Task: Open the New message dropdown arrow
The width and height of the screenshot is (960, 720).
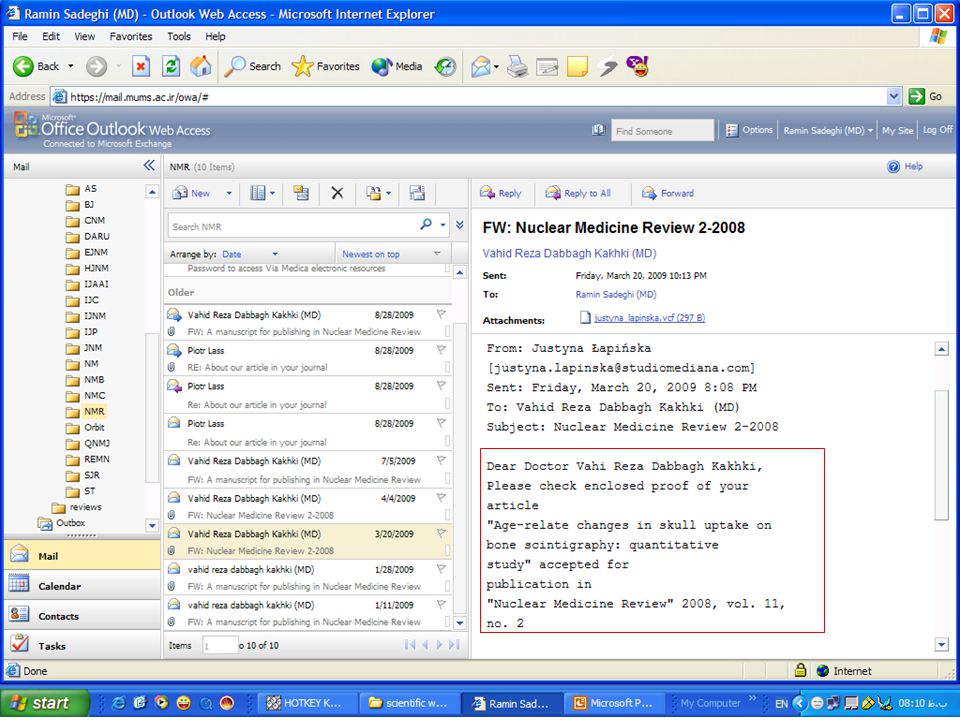Action: 229,193
